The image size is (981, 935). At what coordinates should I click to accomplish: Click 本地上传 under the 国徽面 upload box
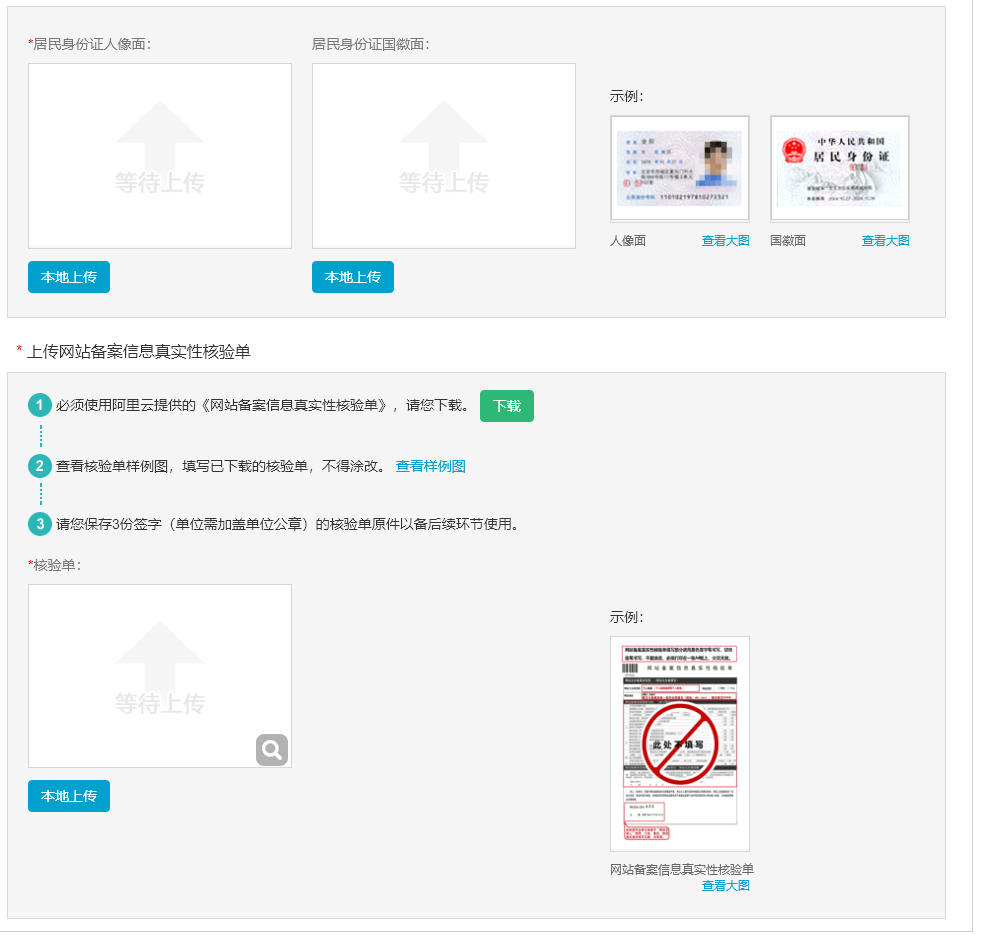[x=352, y=277]
